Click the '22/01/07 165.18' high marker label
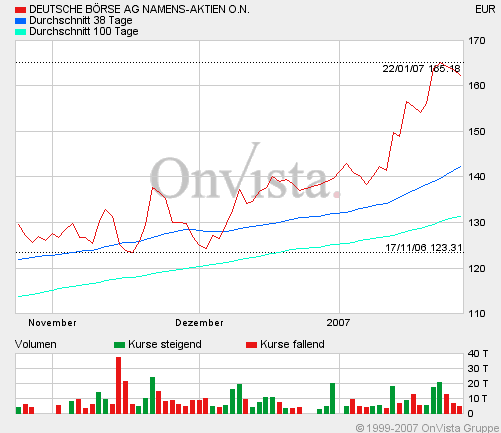Image resolution: width=501 pixels, height=433 pixels. point(421,69)
